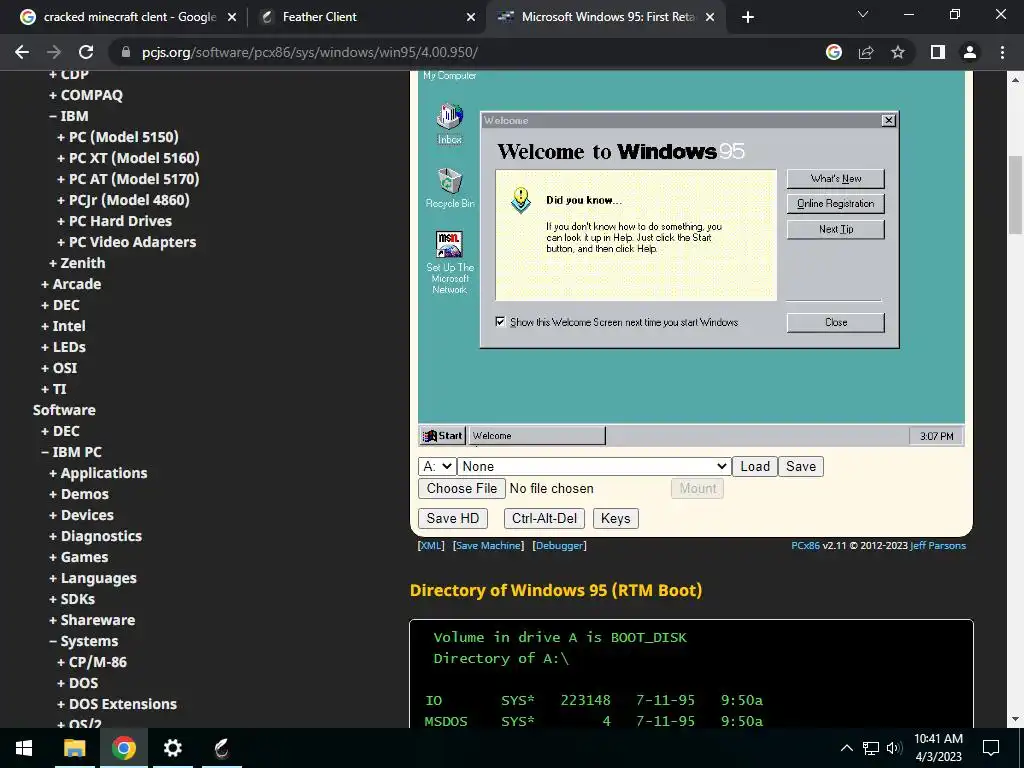Expand PC Video Adapters
Image resolution: width=1024 pixels, height=768 pixels.
(127, 242)
